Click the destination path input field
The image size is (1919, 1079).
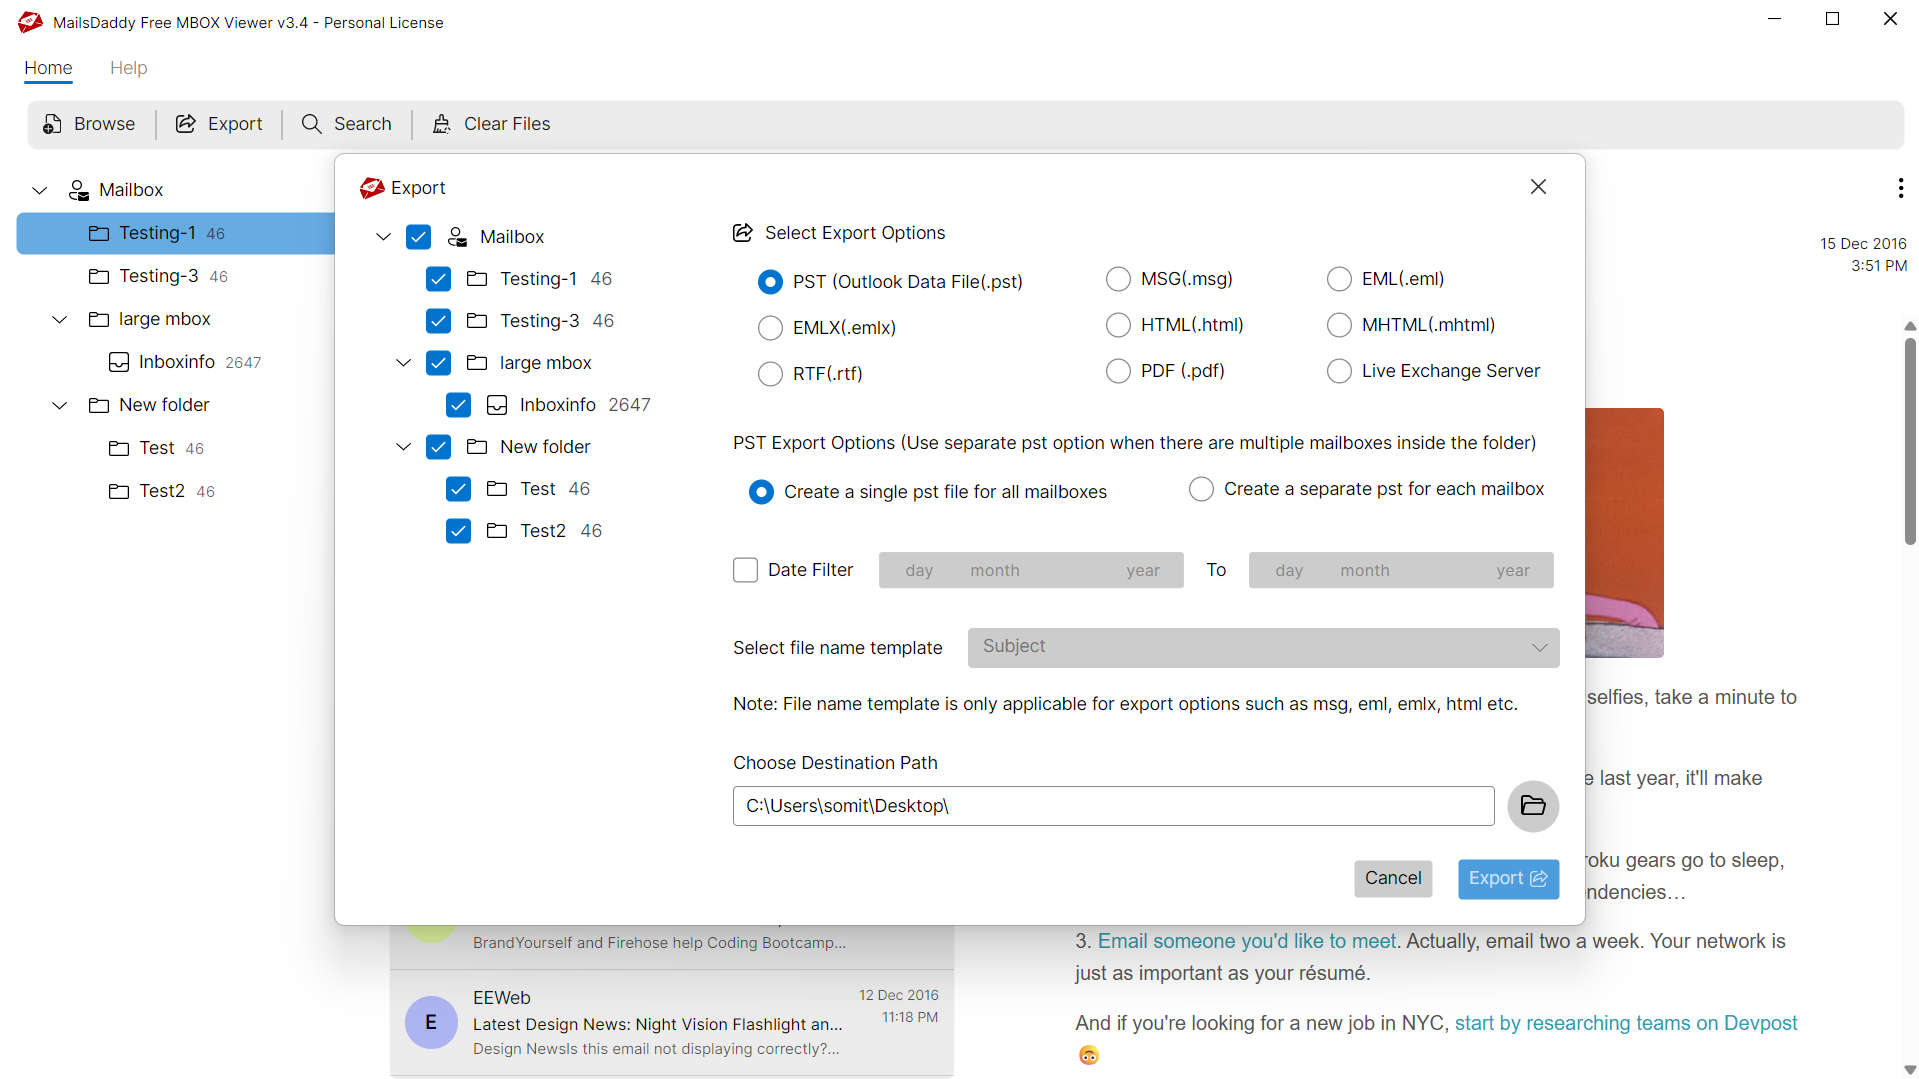pyautogui.click(x=1113, y=806)
